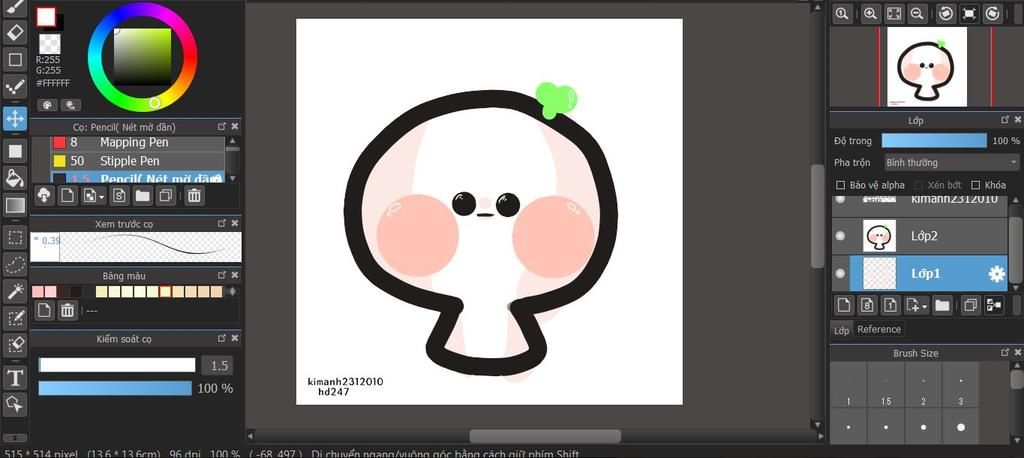Select the Gradient tool
The image size is (1024, 458).
click(x=15, y=206)
